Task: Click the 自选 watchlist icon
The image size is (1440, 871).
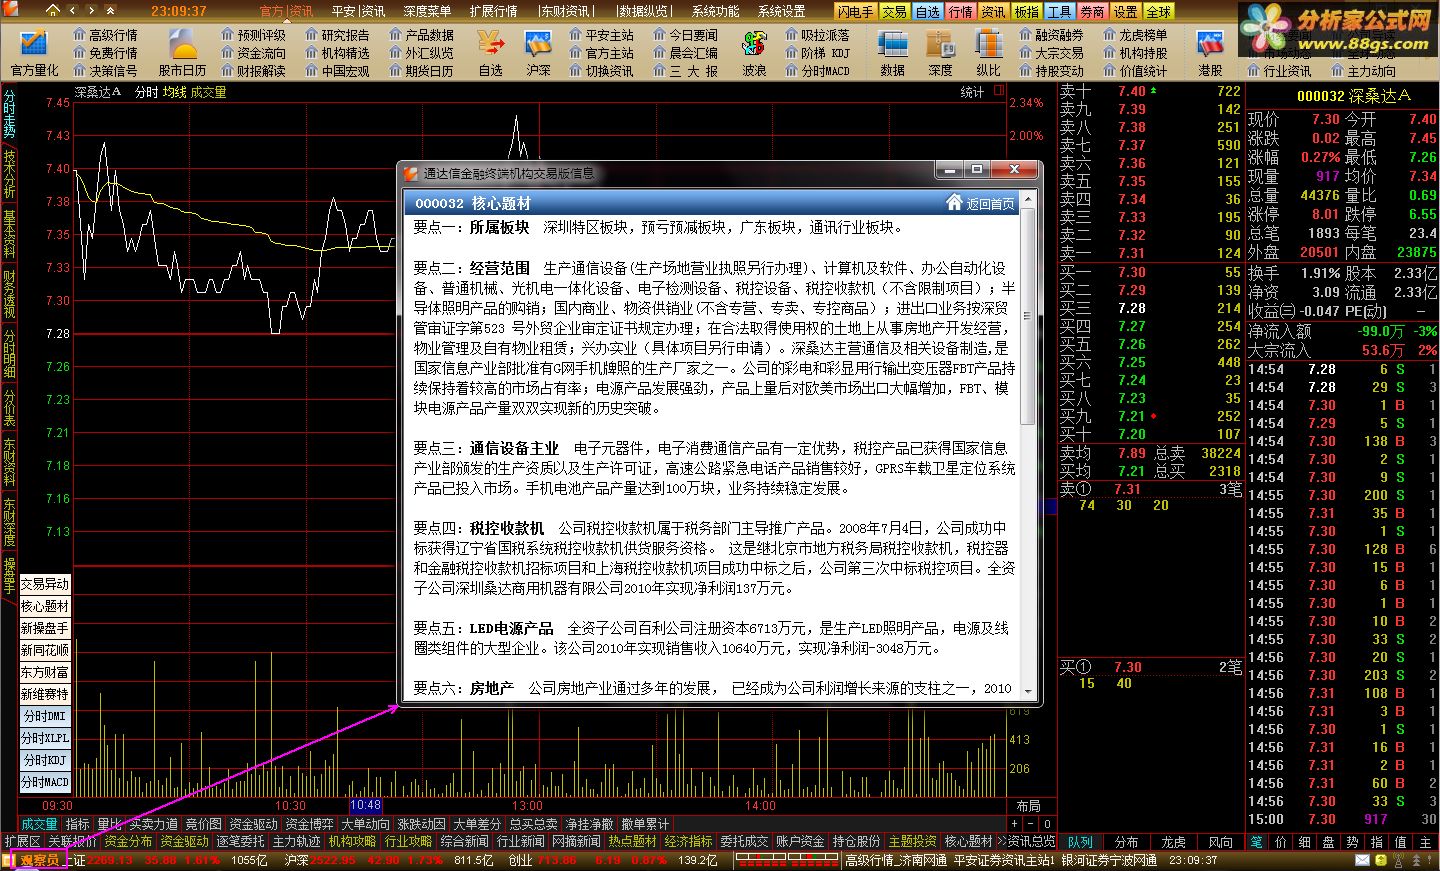Action: coord(491,52)
